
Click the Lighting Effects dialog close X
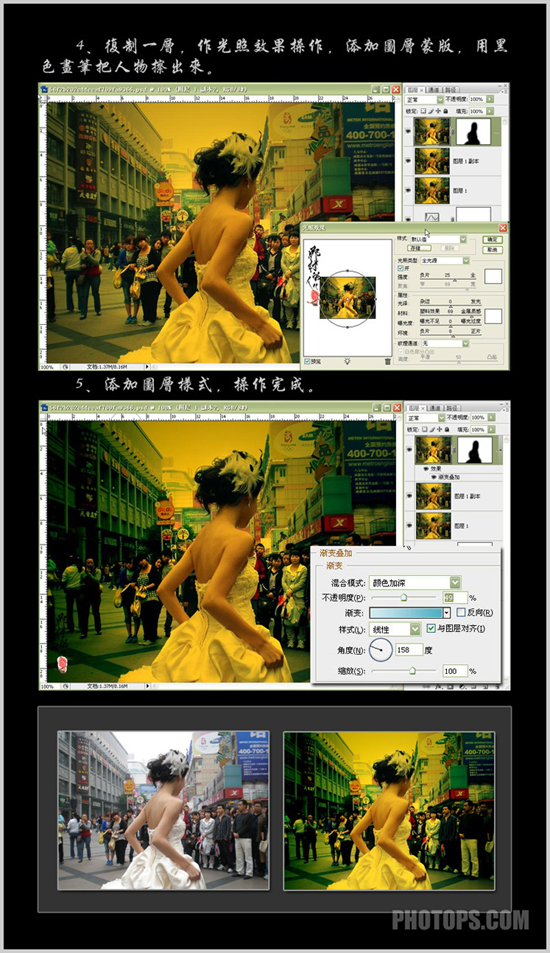pos(503,228)
